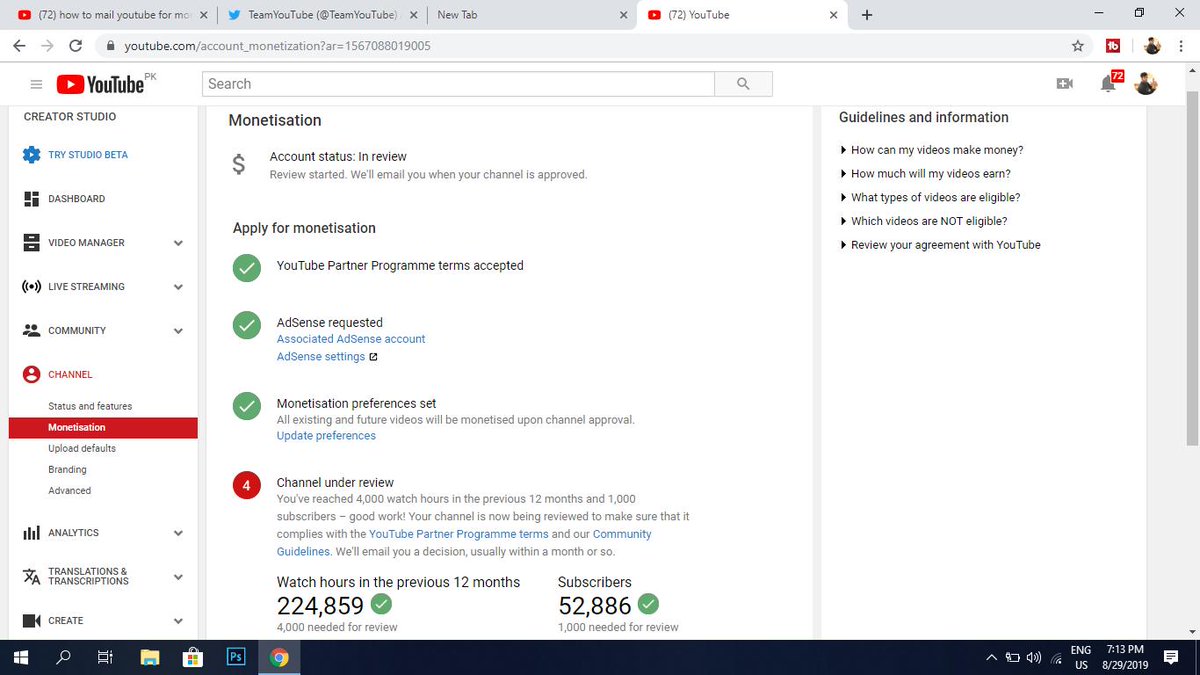Open the YouTube account avatar menu
Viewport: 1200px width, 675px height.
pos(1147,84)
